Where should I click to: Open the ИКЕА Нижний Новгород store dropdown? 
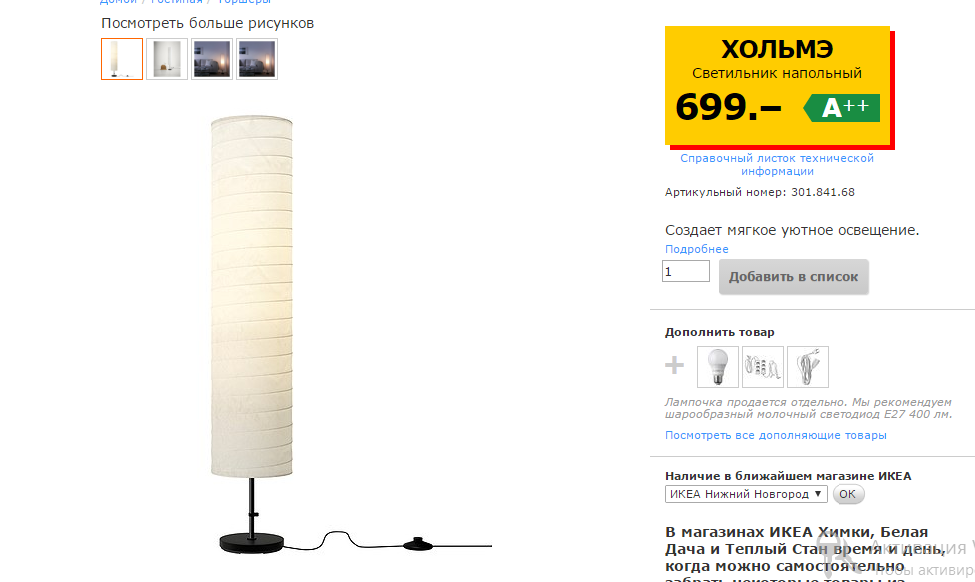[746, 494]
